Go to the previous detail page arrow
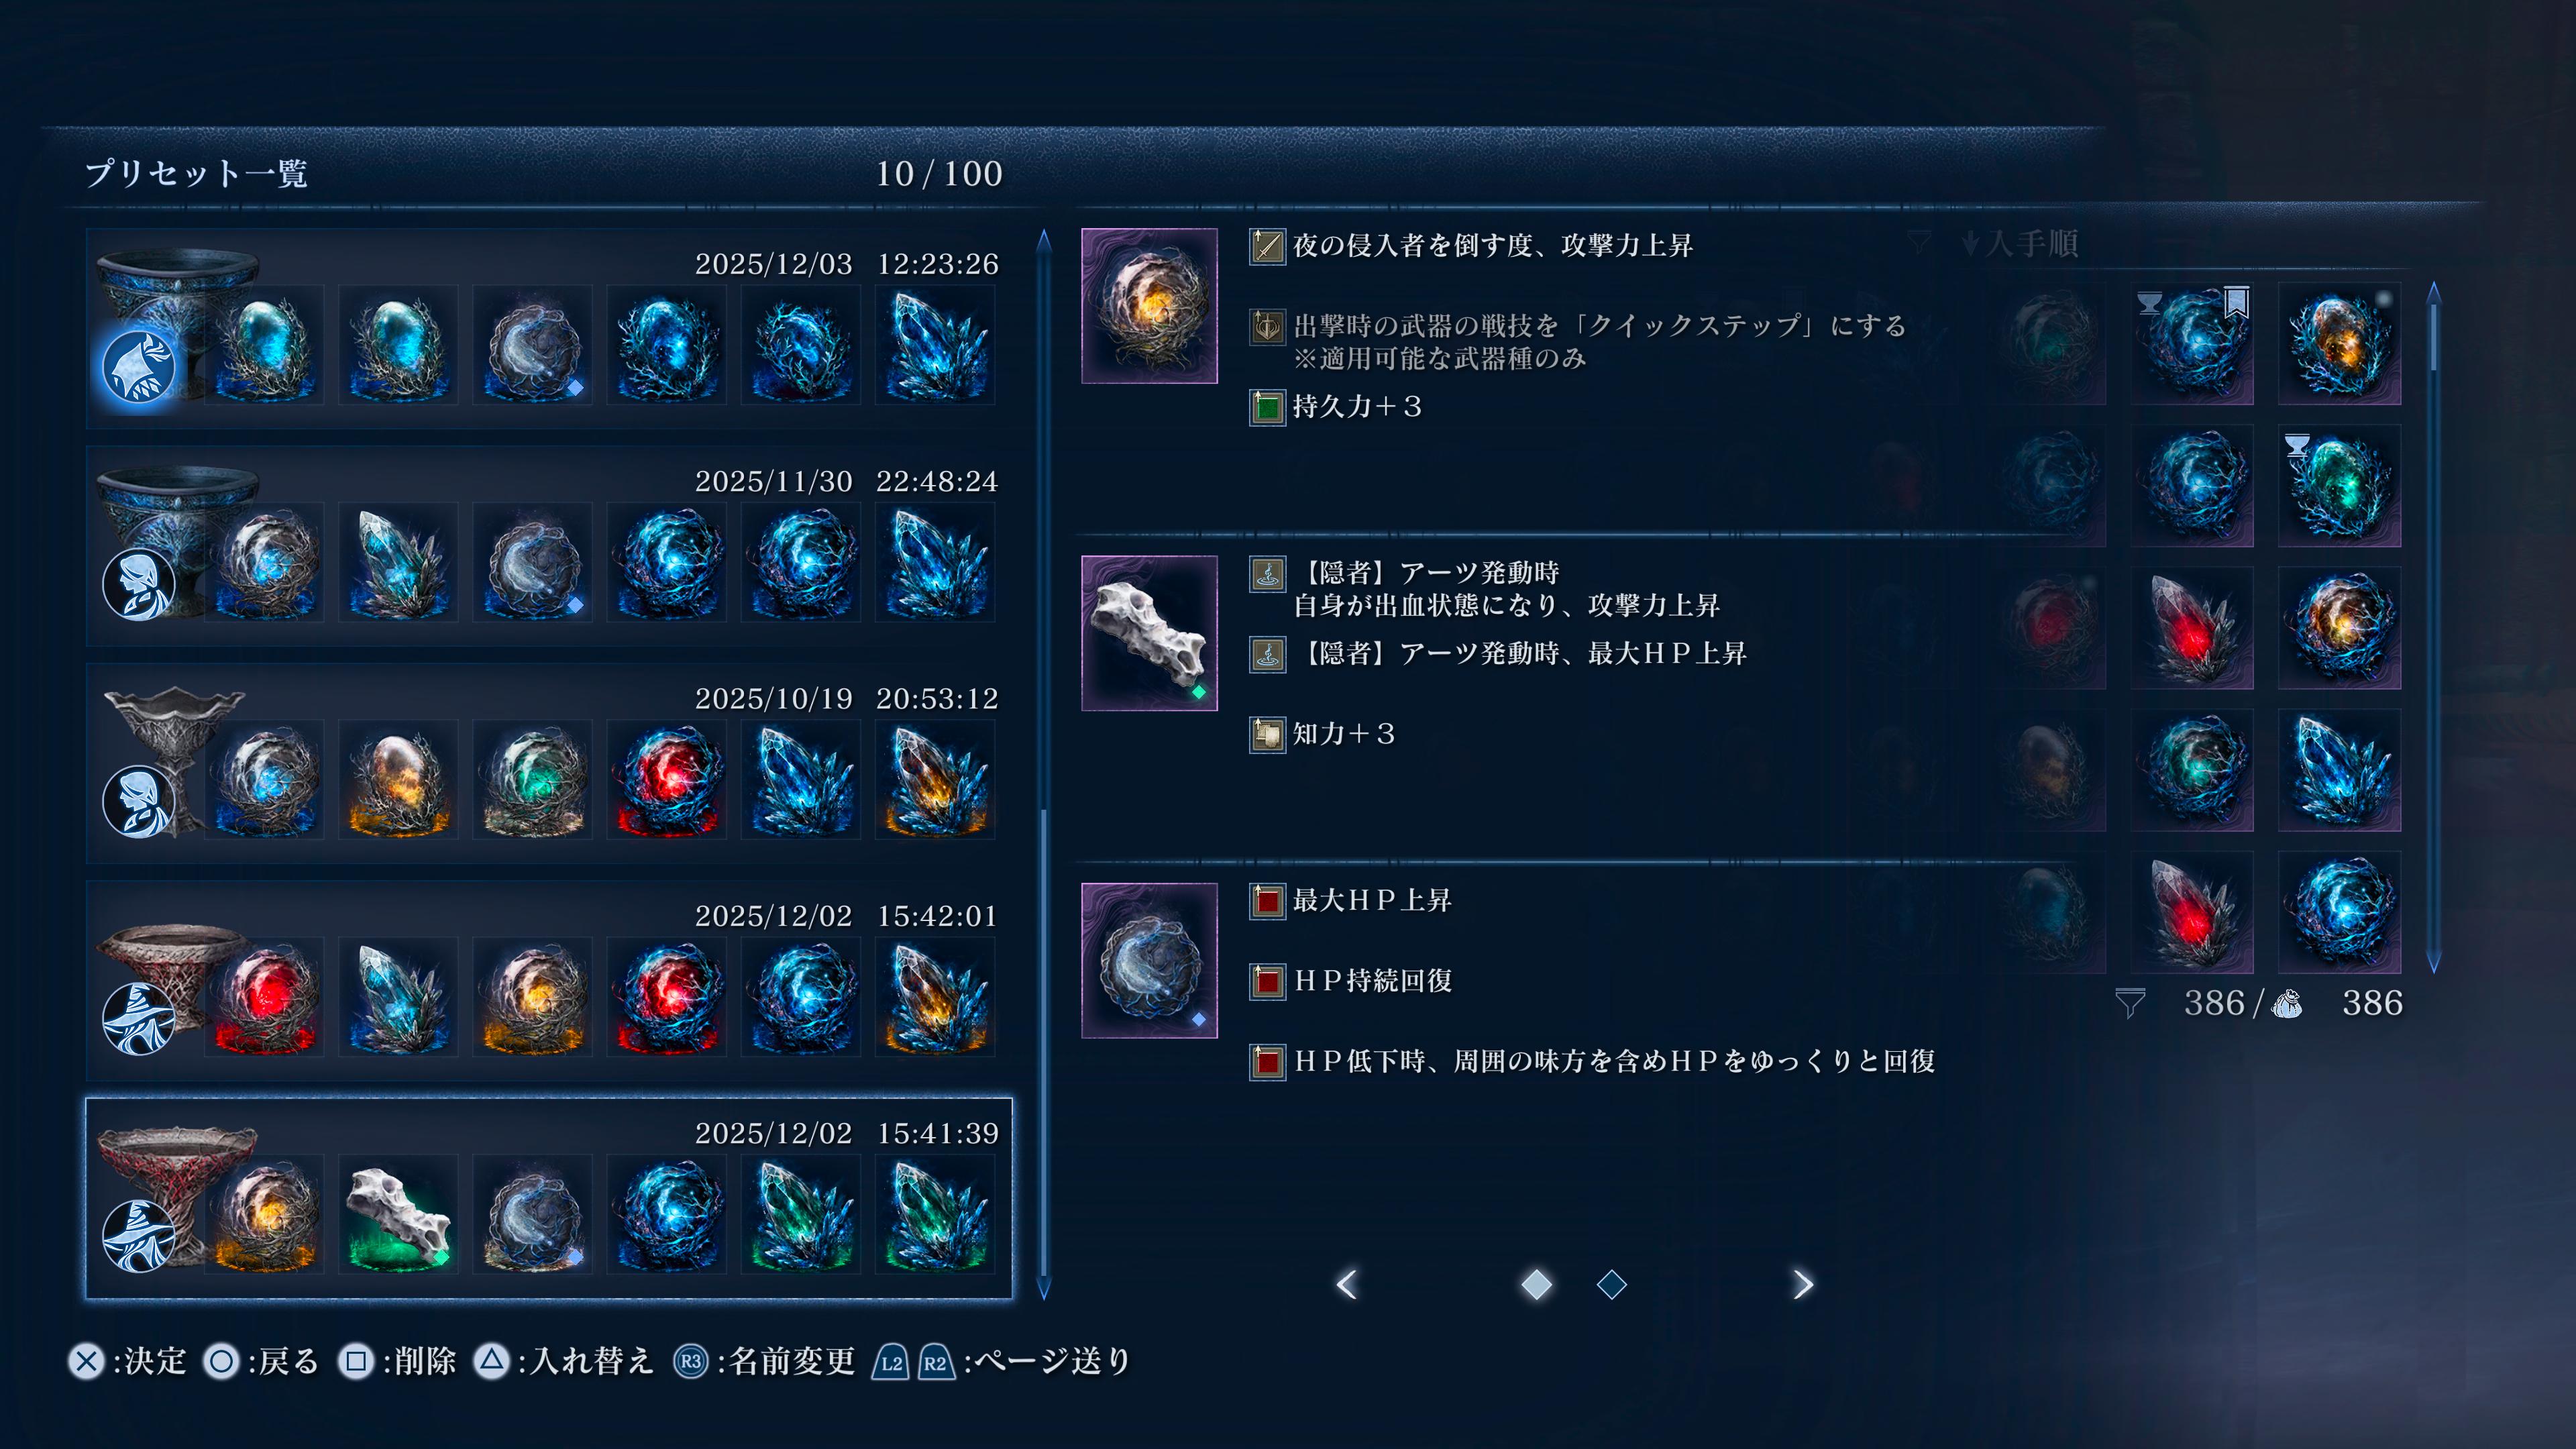 [1347, 1284]
